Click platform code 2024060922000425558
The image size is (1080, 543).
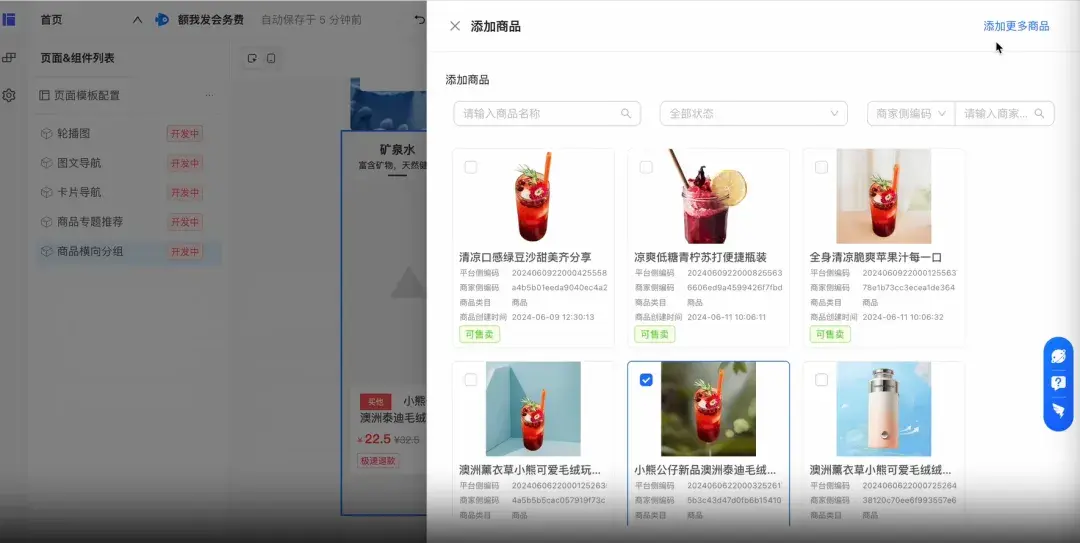[559, 273]
